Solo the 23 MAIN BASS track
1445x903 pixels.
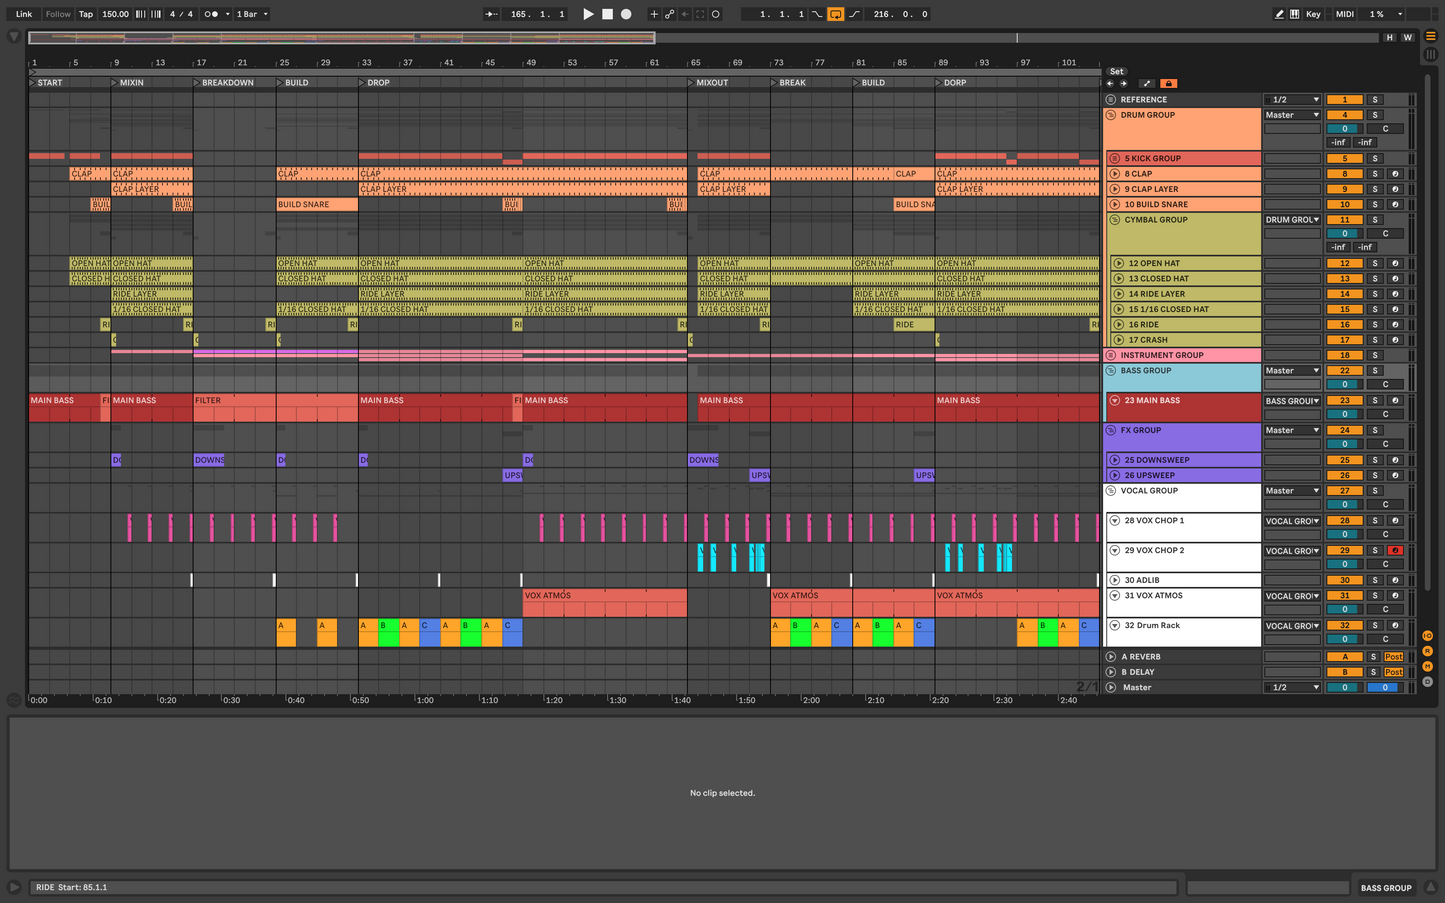coord(1375,400)
